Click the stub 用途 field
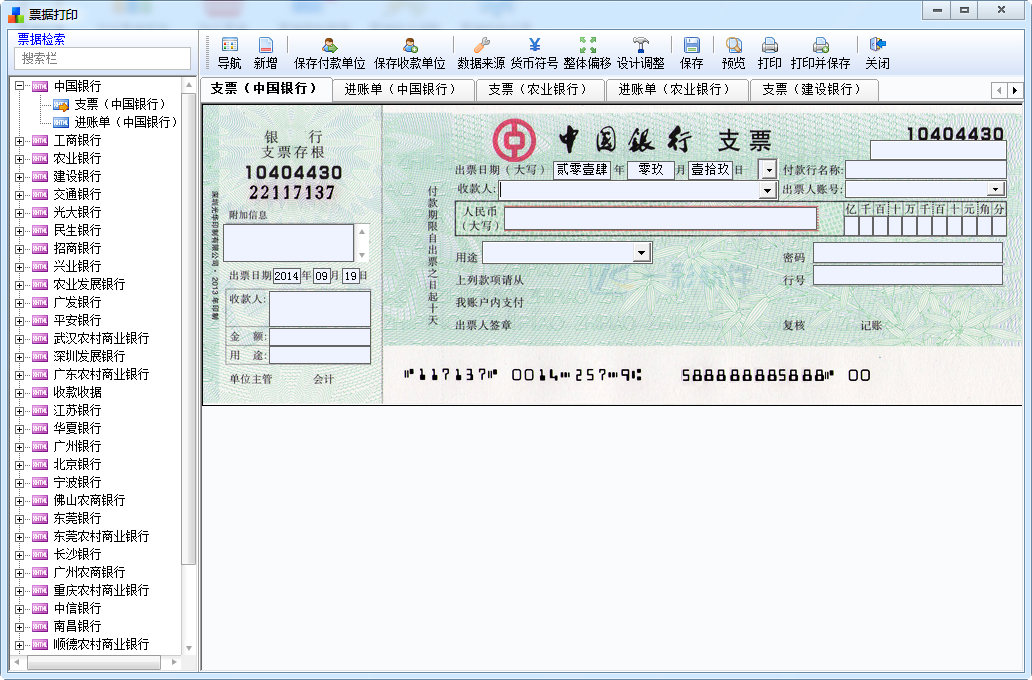This screenshot has height=680, width=1032. (320, 355)
